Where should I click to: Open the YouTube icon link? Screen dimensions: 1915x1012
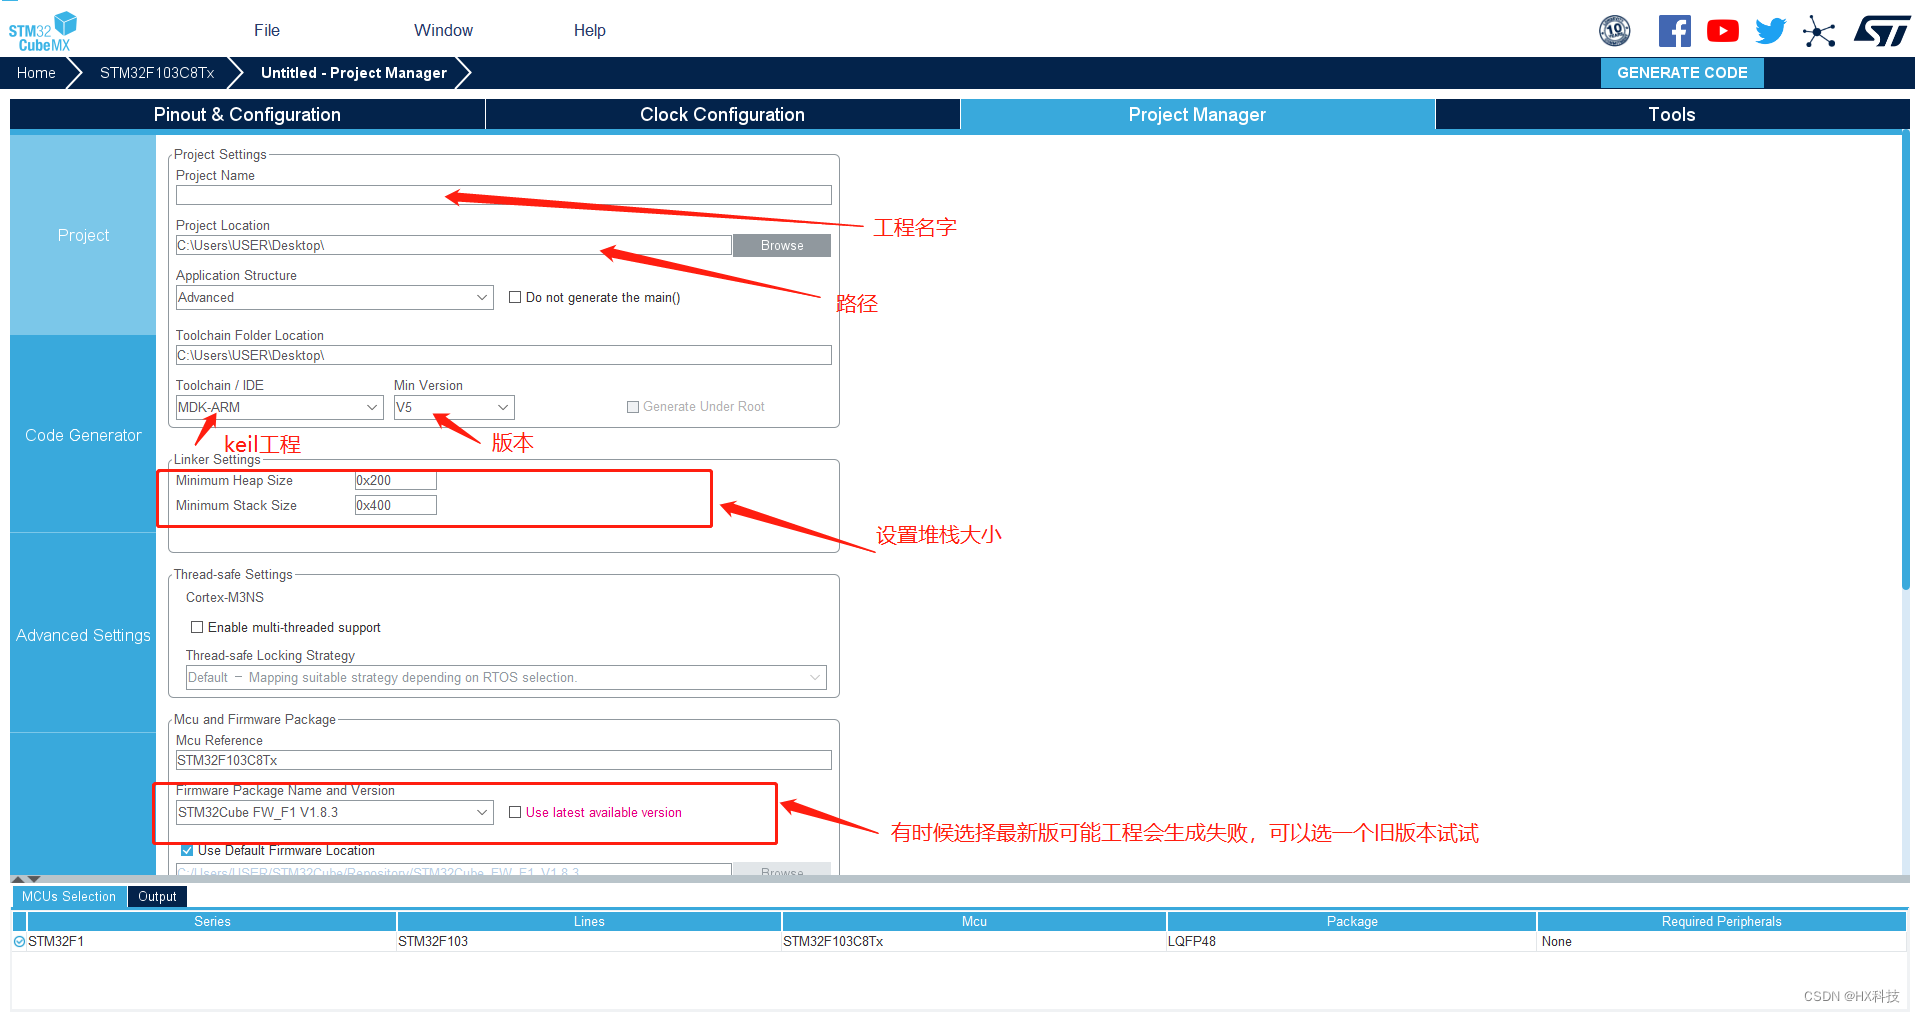1722,31
